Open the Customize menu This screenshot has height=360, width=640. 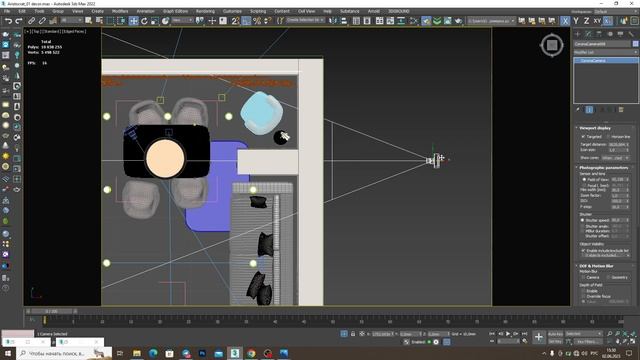(x=232, y=11)
